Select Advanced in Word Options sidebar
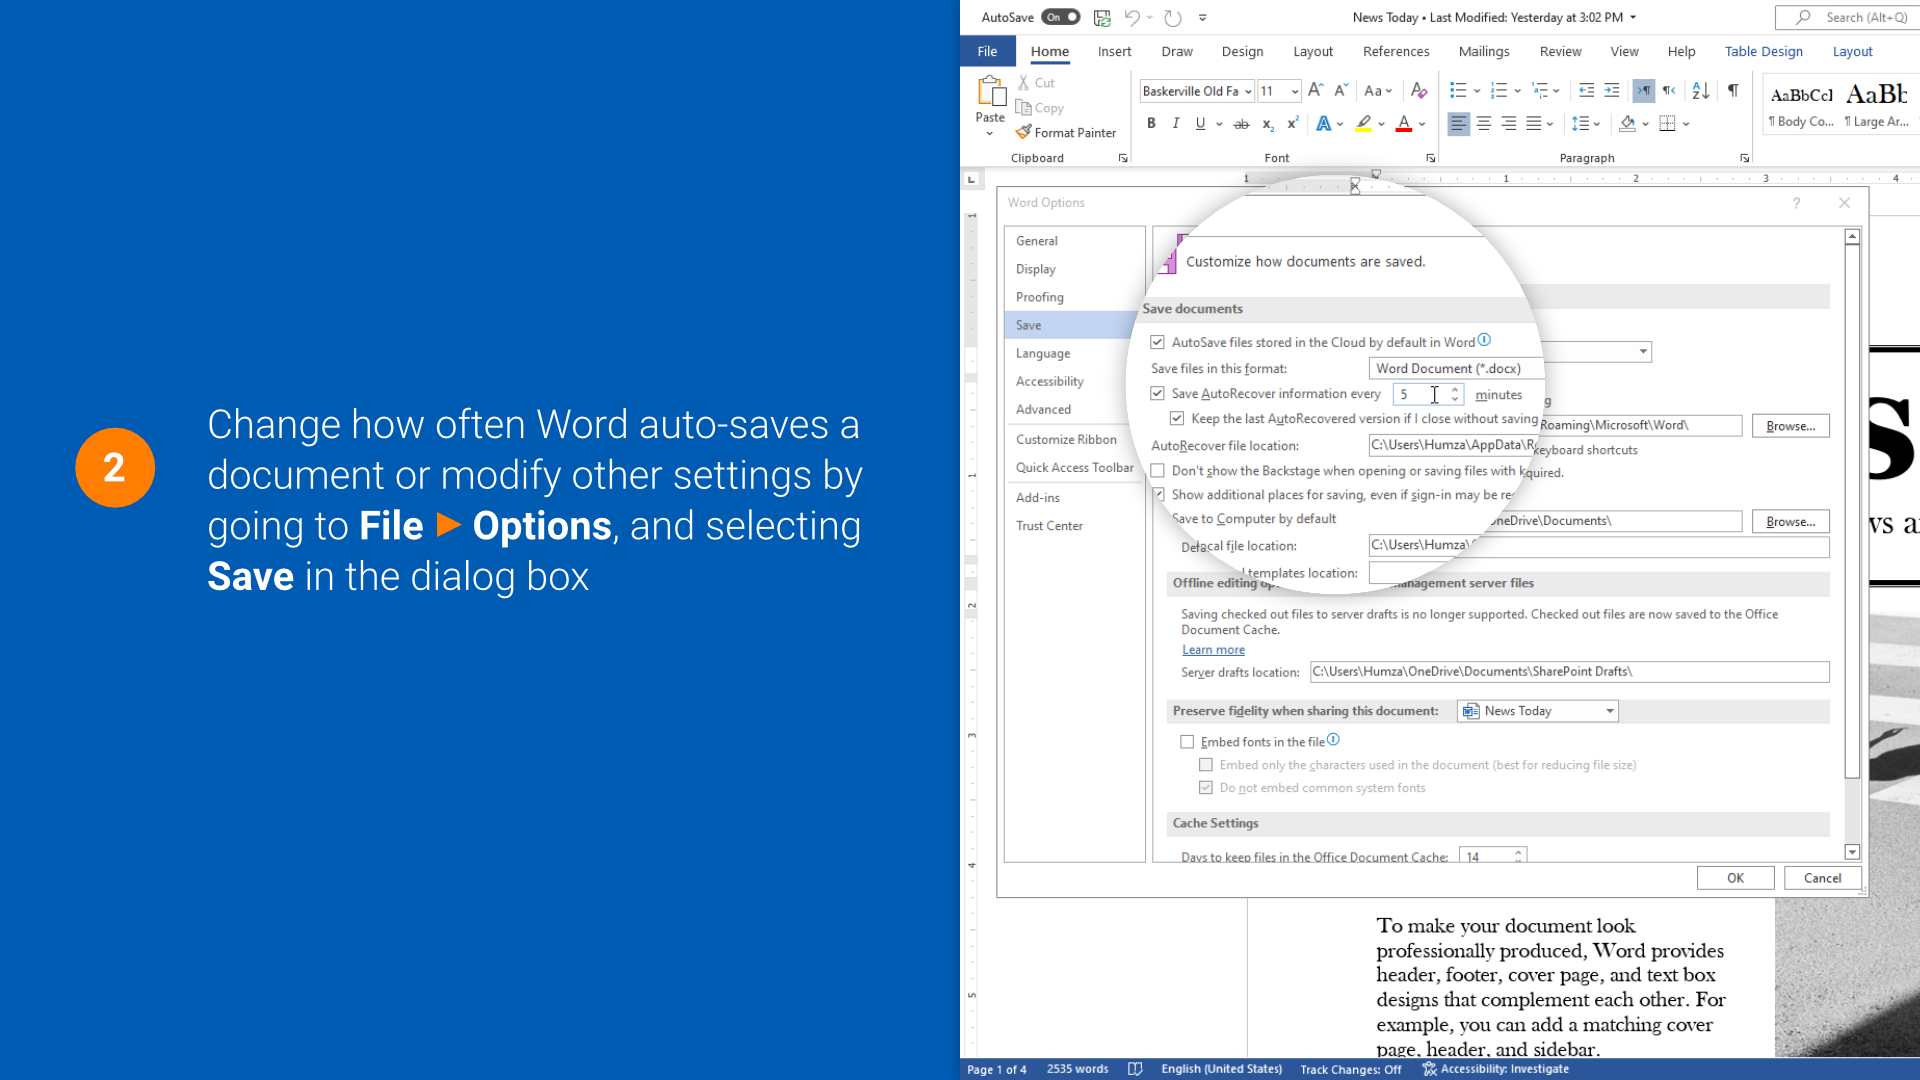This screenshot has height=1080, width=1920. click(x=1043, y=409)
